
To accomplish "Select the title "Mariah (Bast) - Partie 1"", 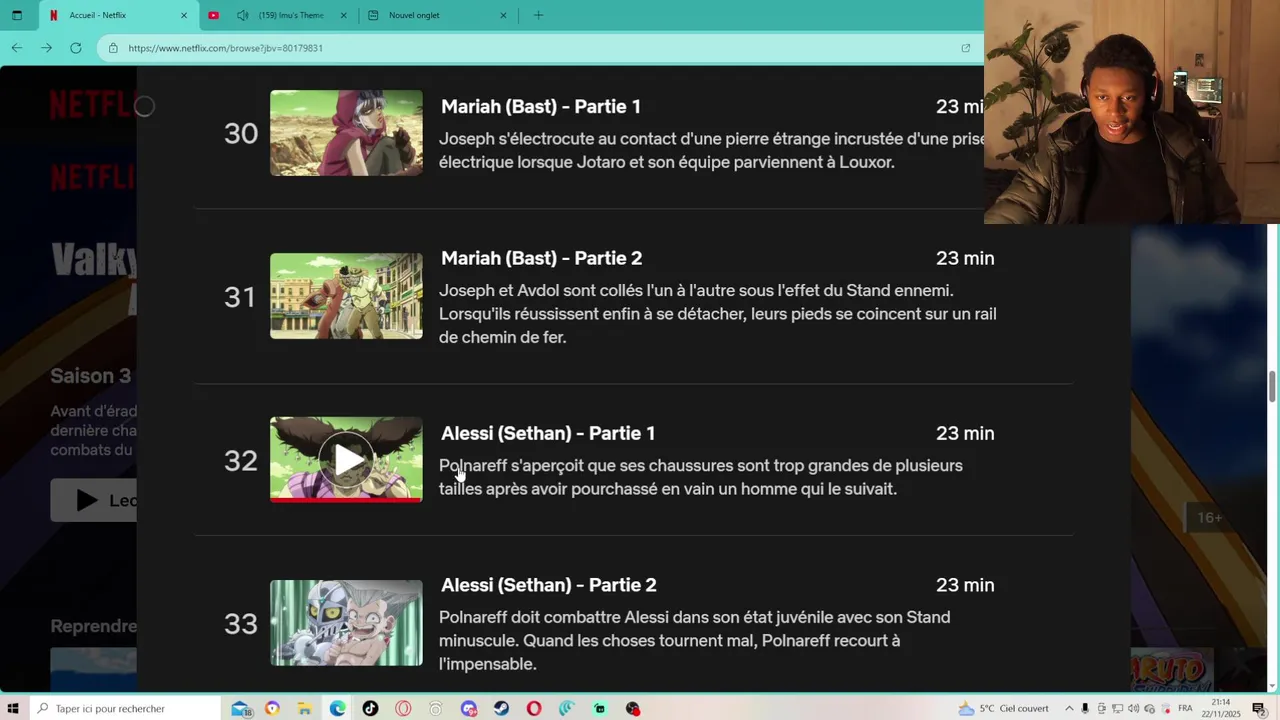I will tap(541, 107).
